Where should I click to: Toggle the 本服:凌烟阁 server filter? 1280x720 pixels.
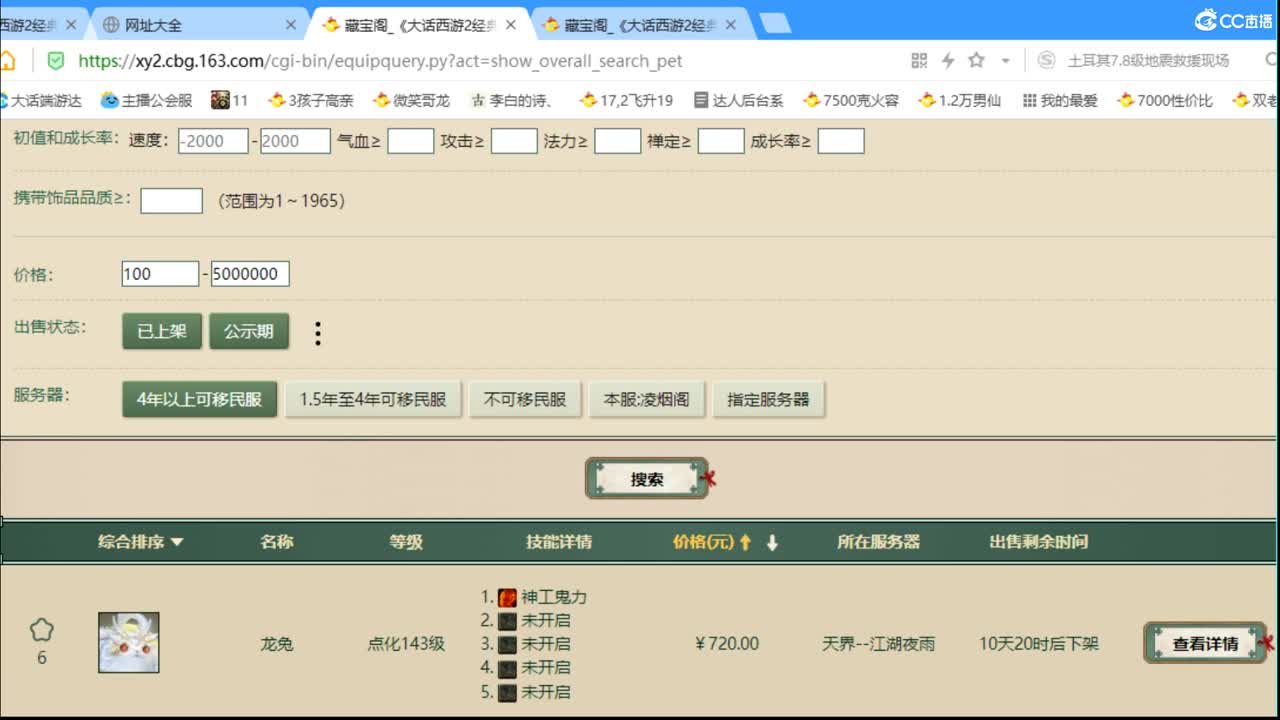647,399
